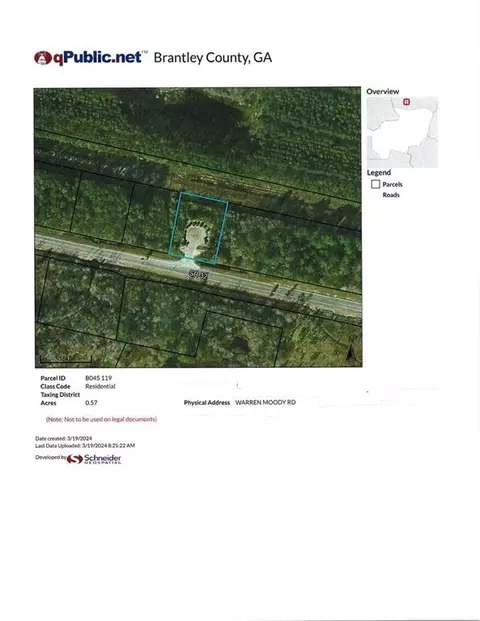Click the Class Code label
The height and width of the screenshot is (621, 480).
55,387
